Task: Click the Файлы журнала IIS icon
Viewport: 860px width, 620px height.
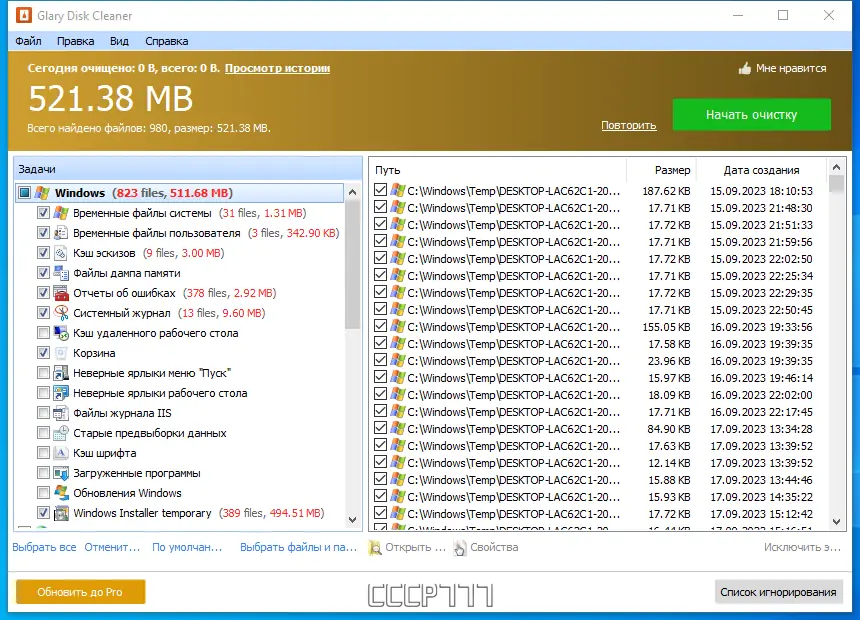Action: (61, 413)
